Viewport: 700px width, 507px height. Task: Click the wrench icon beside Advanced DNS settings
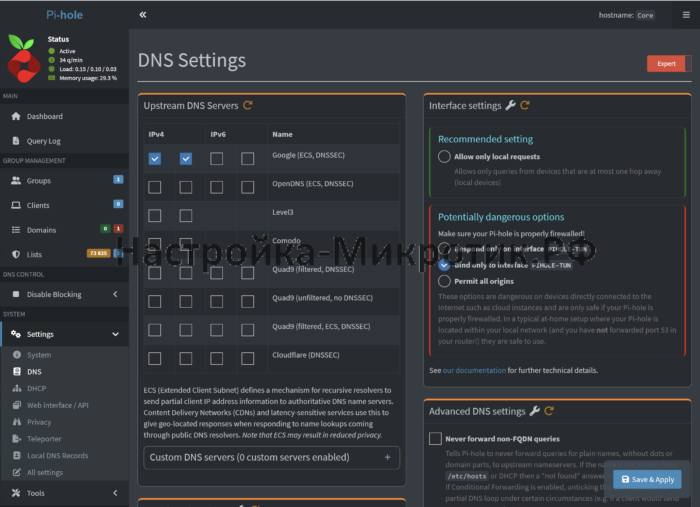pos(534,411)
